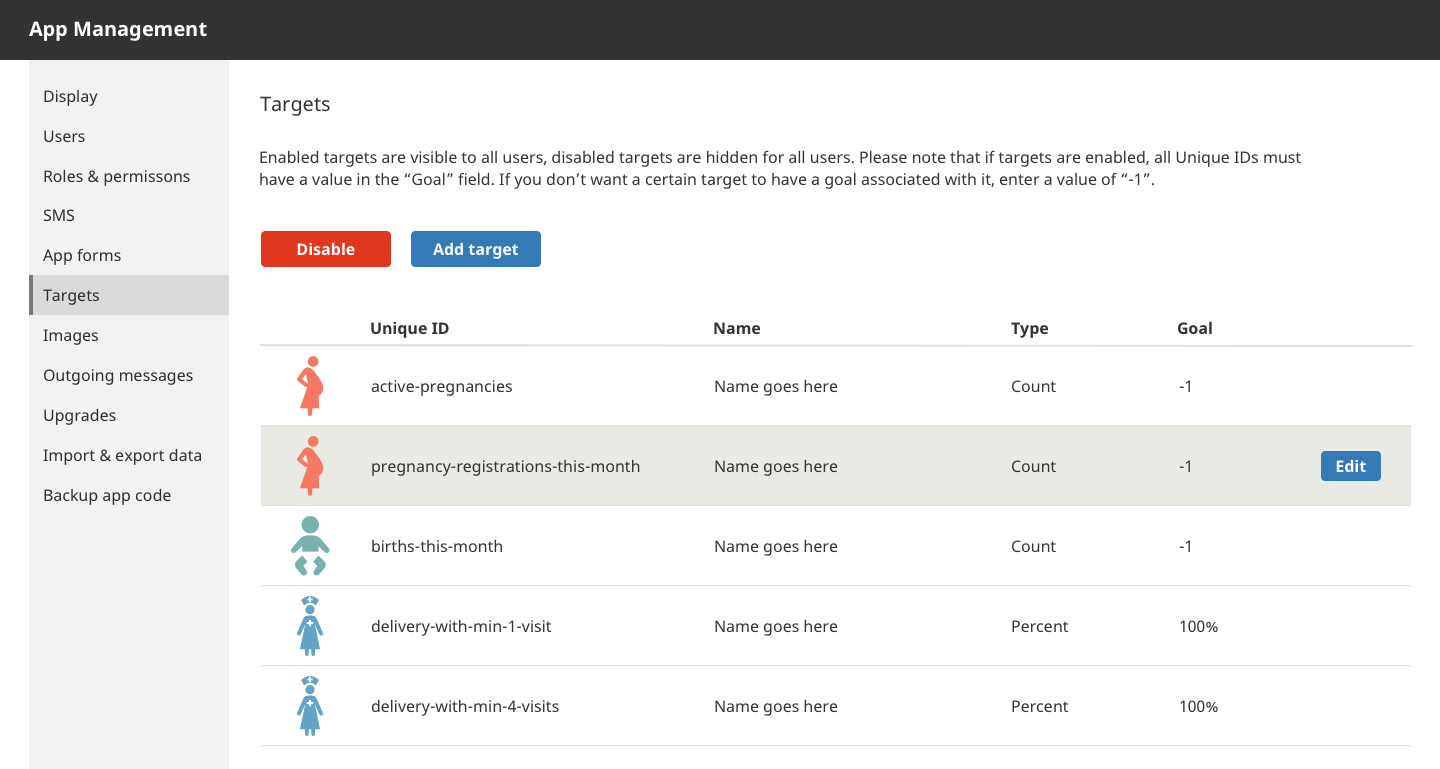The image size is (1440, 769).
Task: Click the -1 goal of births-this-month
Action: pos(1185,546)
